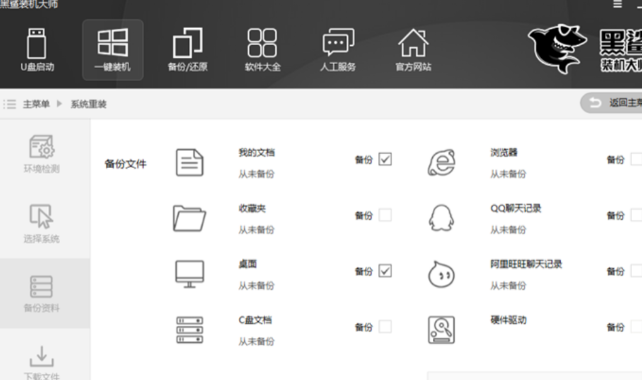
Task: Click the 主菜单 list icon
Action: 9,104
